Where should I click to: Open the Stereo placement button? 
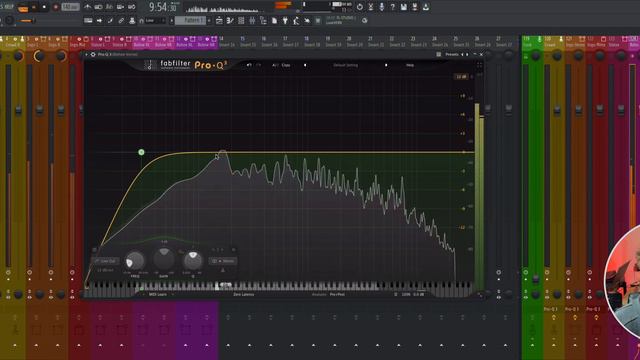click(223, 261)
